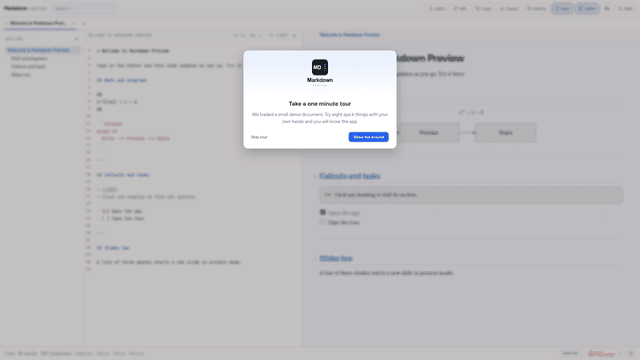
Task: Click the About link in the status bar
Action: pos(103,353)
